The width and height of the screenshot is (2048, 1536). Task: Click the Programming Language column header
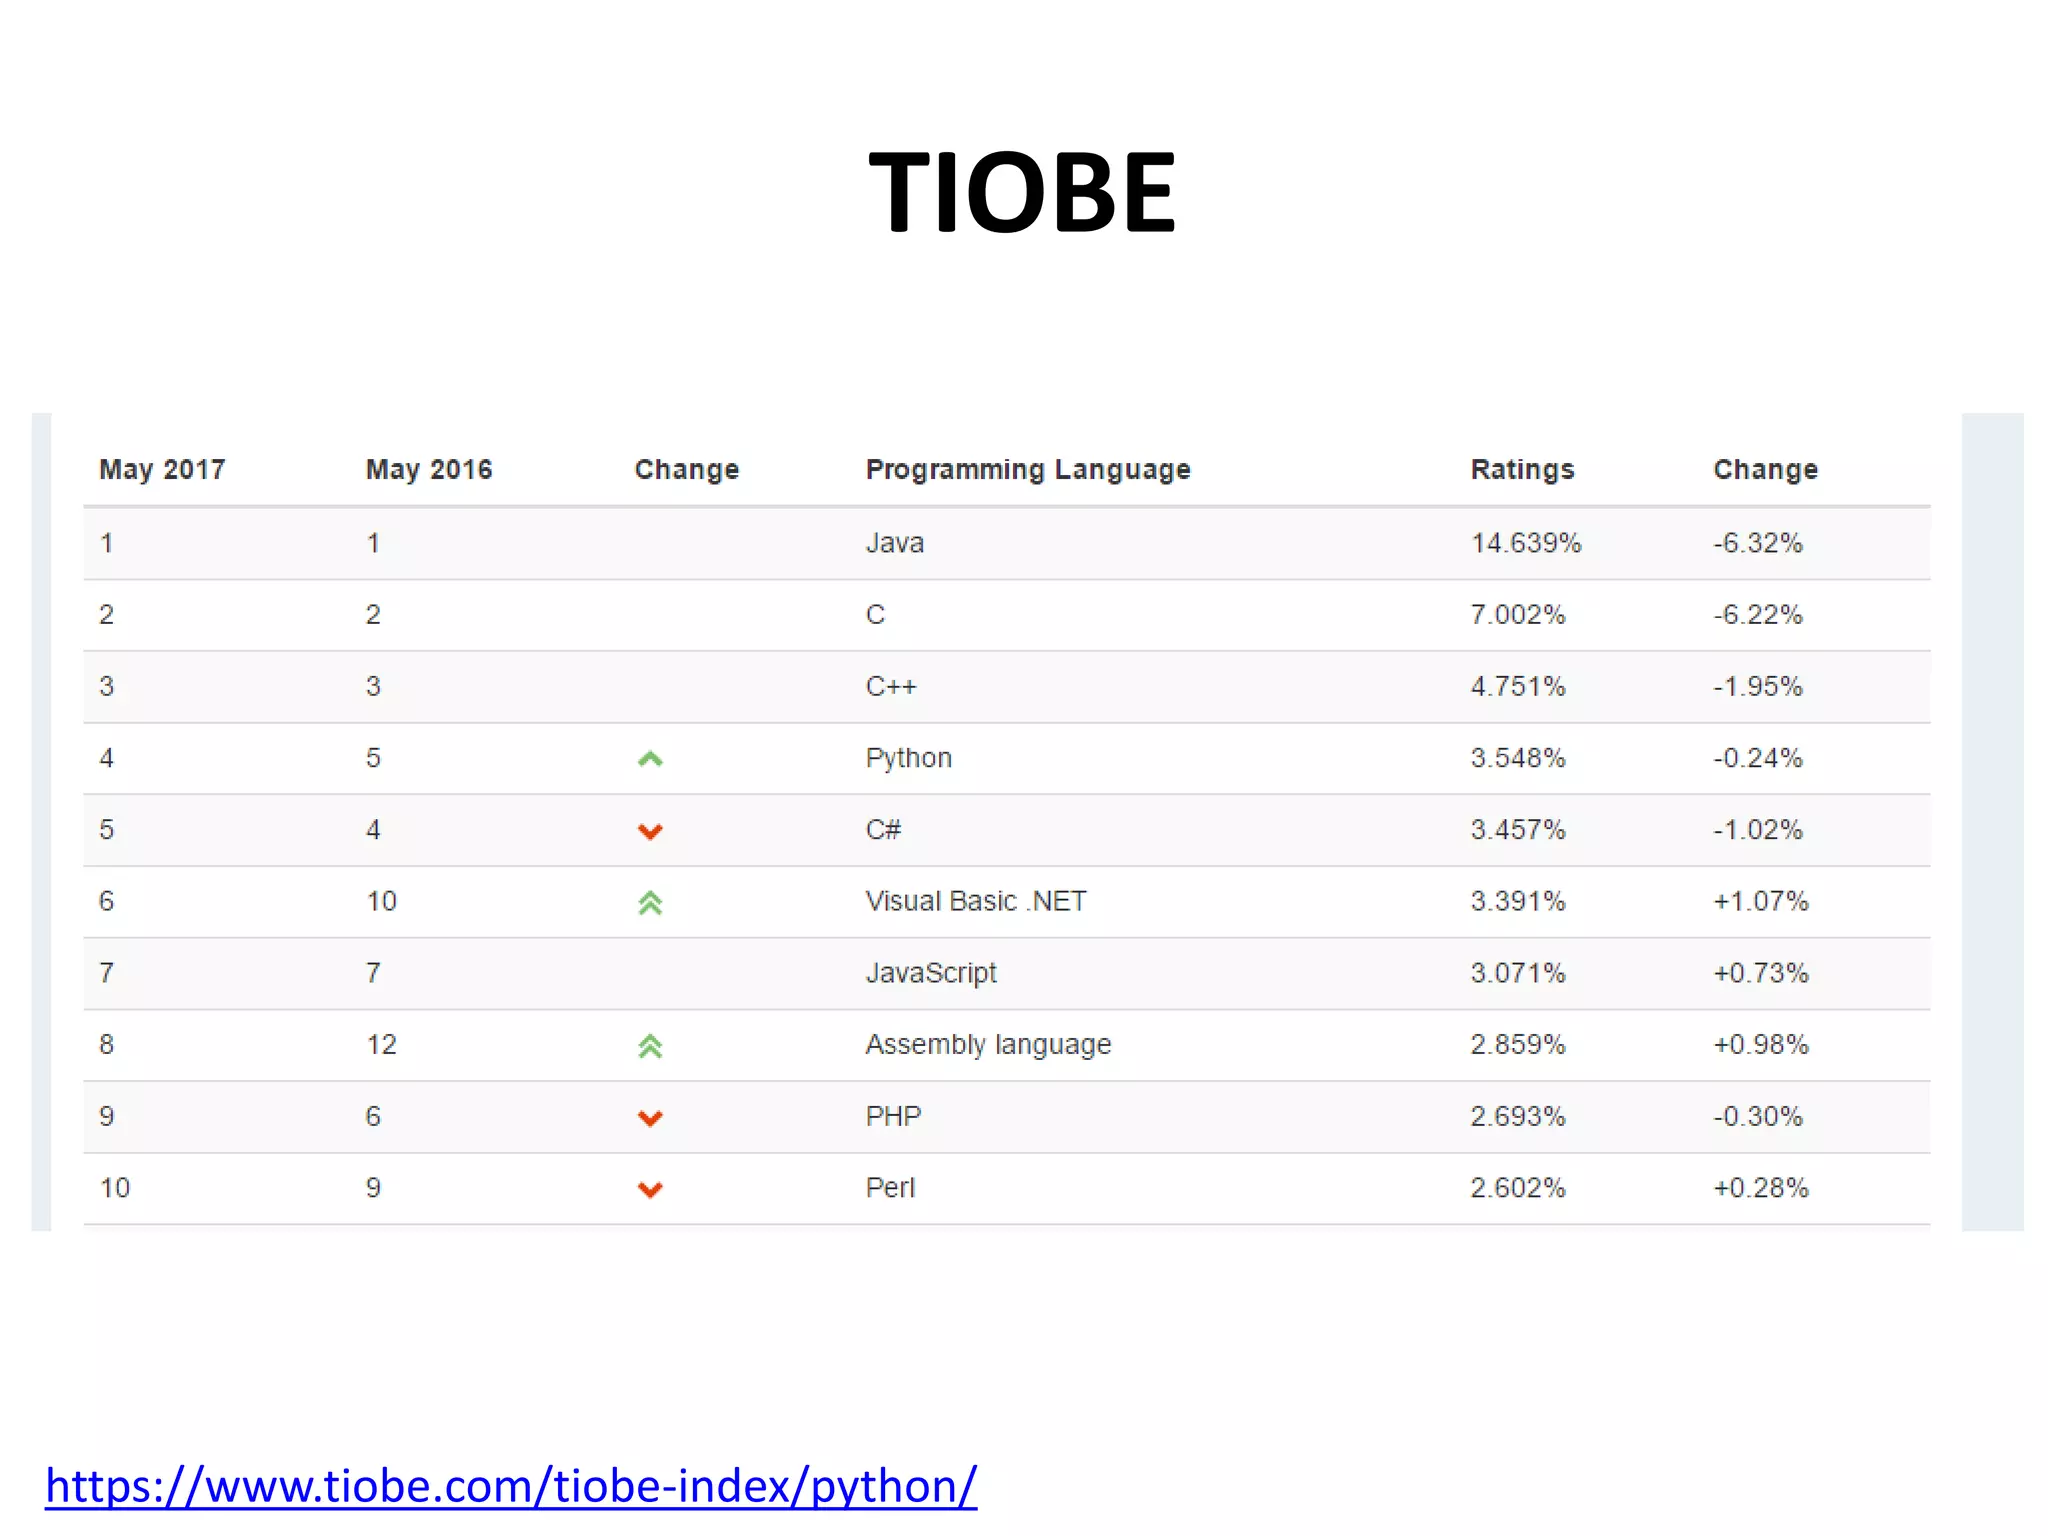1028,470
